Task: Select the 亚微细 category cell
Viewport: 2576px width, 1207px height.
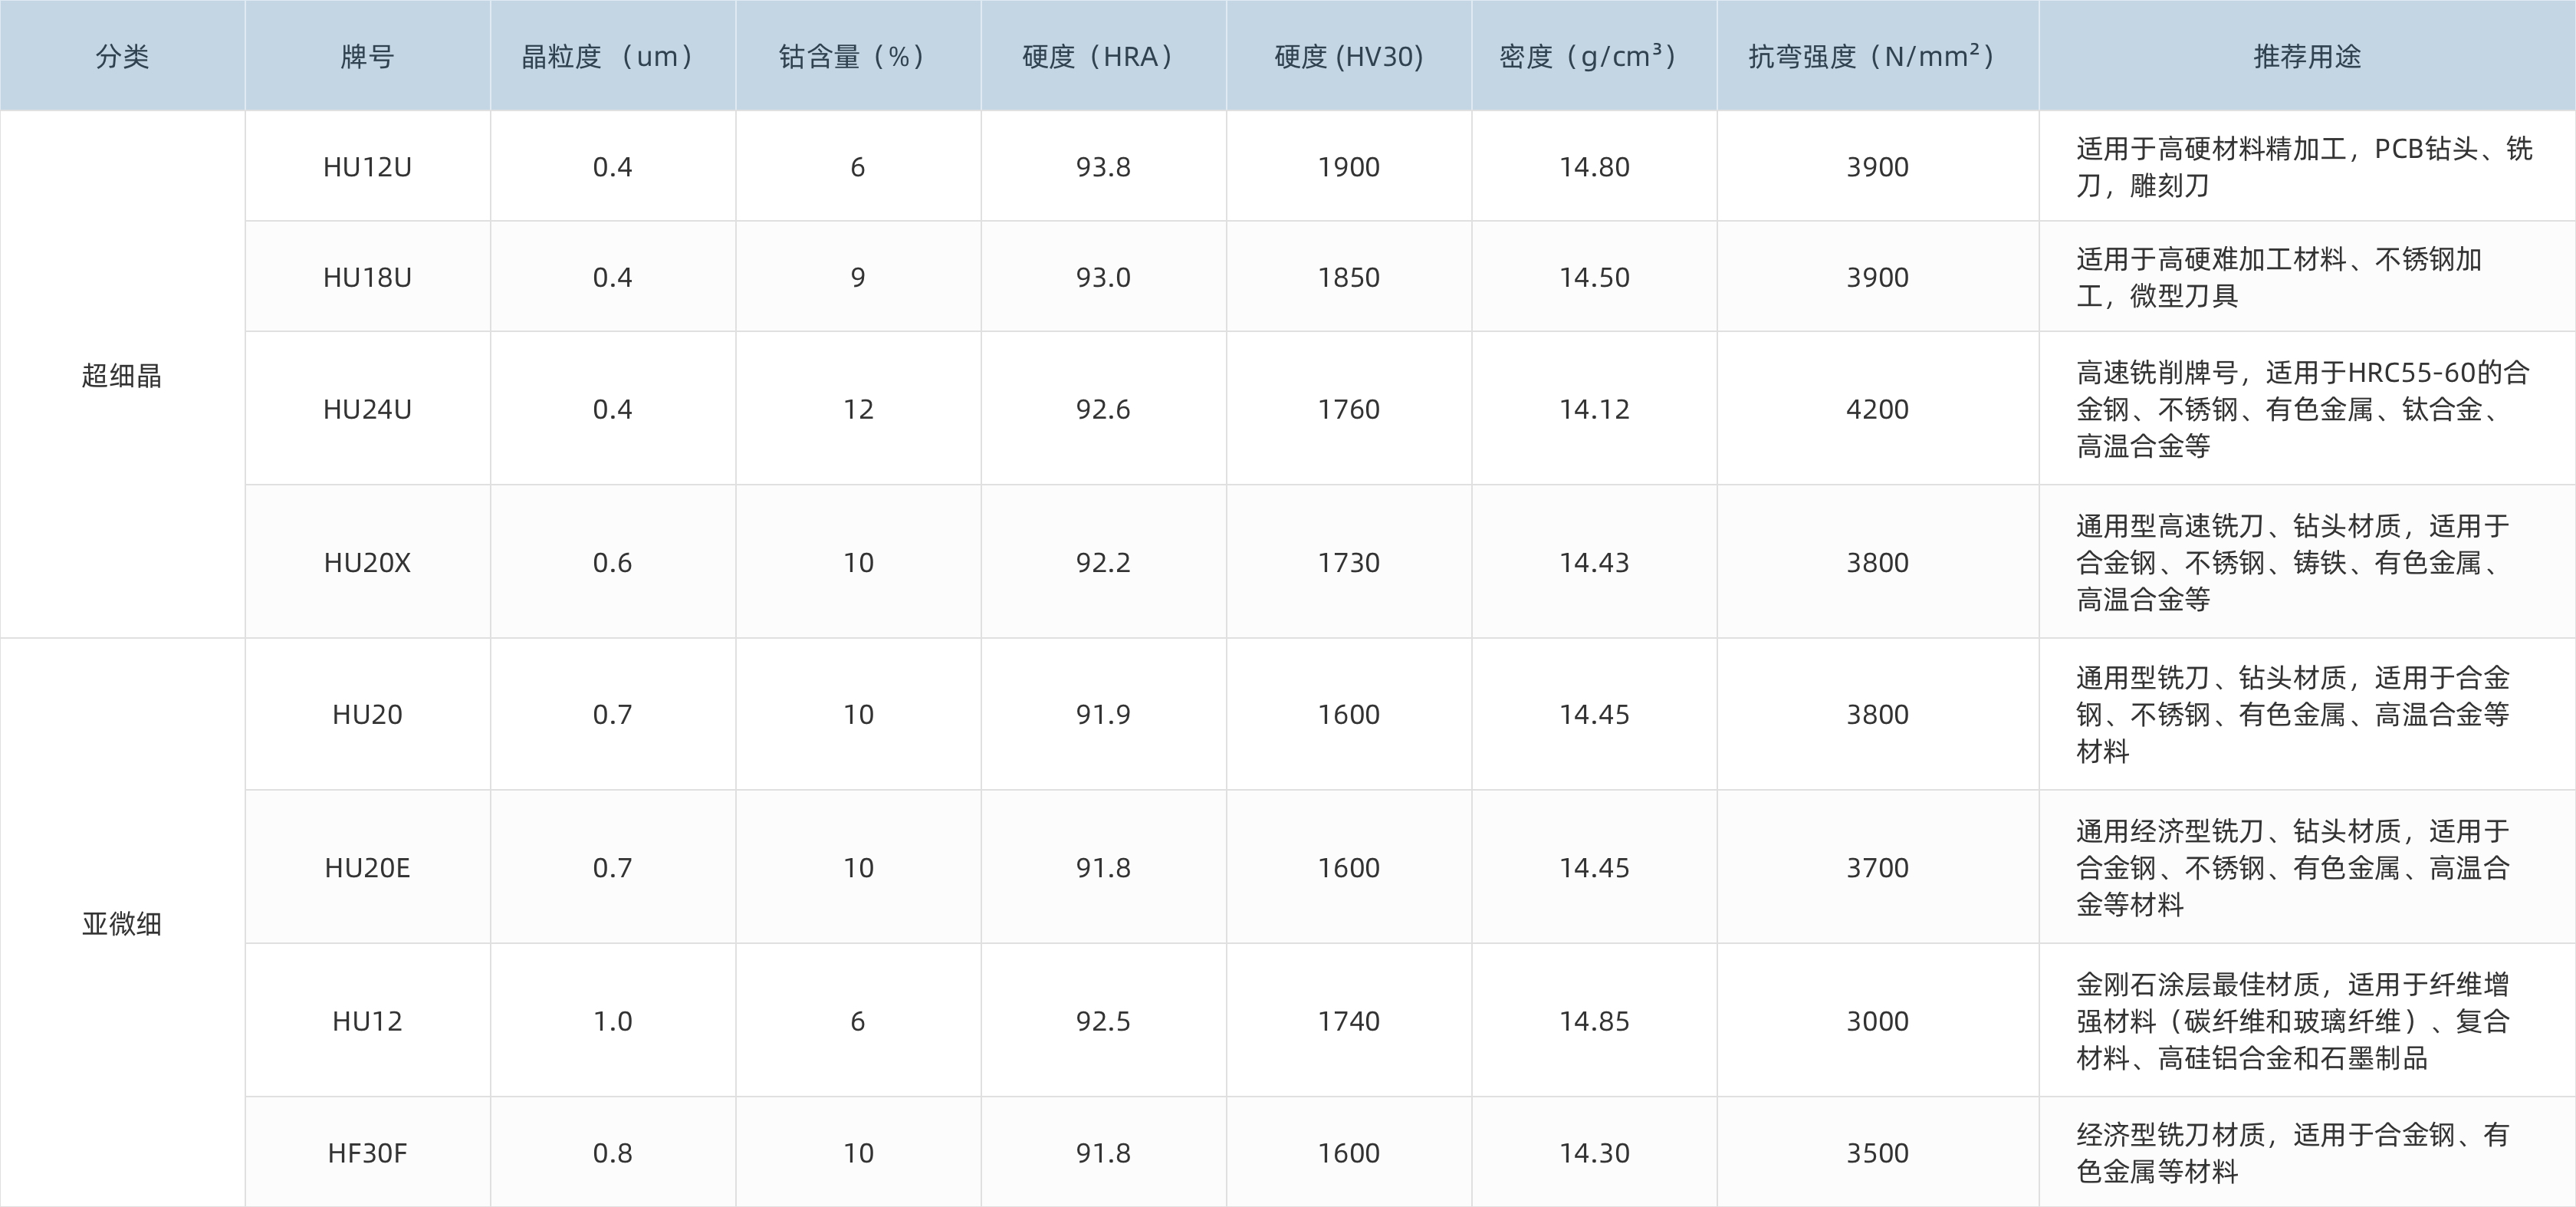Action: click(122, 923)
